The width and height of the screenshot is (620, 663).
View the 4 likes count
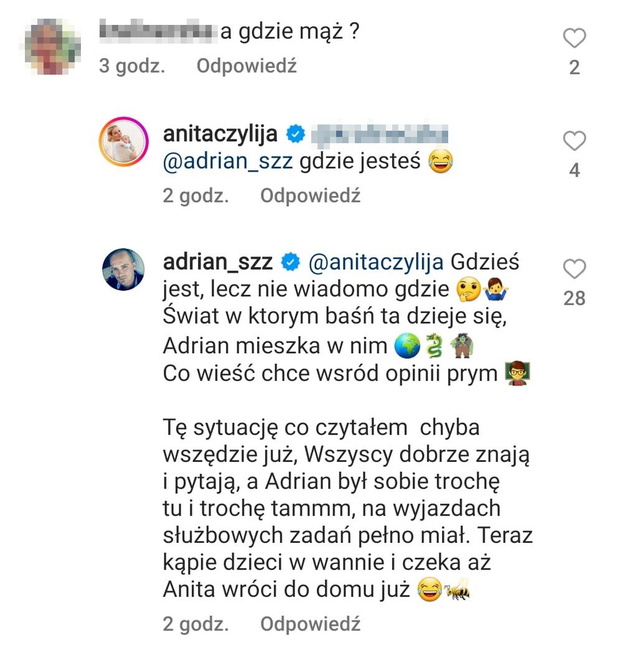pos(574,170)
